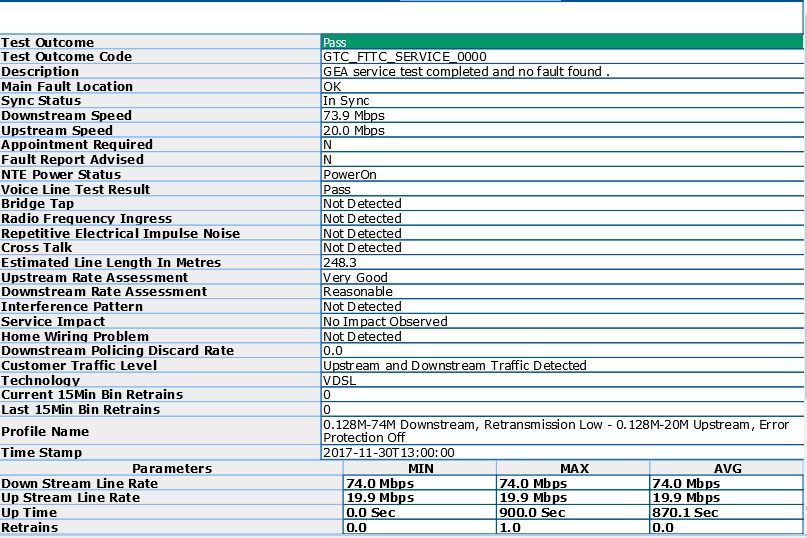Click the Bridge Tap row label
Viewport: 807px width, 538px height.
[x=39, y=204]
